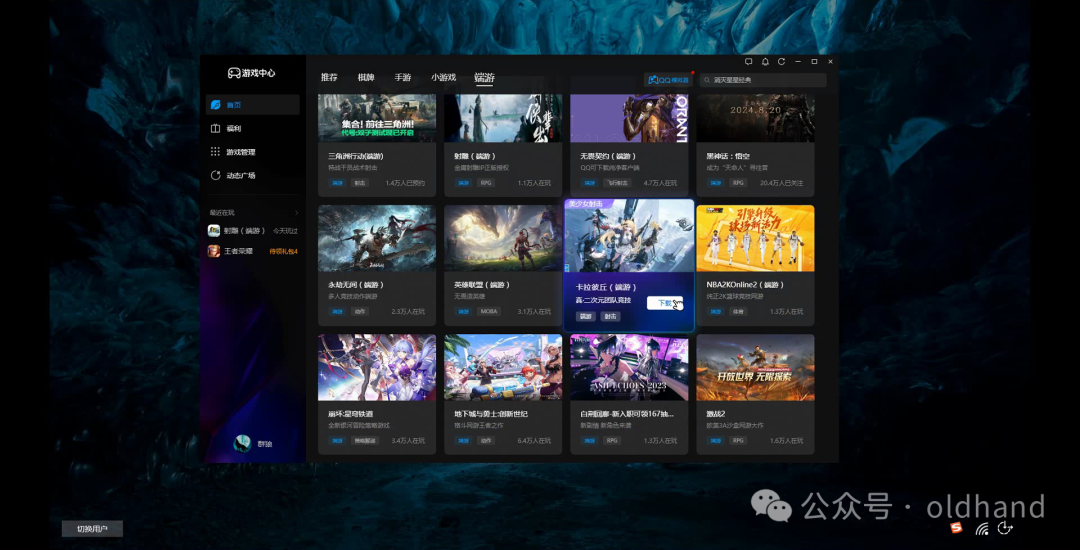Open the 激战2 card thumbnail
This screenshot has width=1080, height=550.
click(755, 368)
